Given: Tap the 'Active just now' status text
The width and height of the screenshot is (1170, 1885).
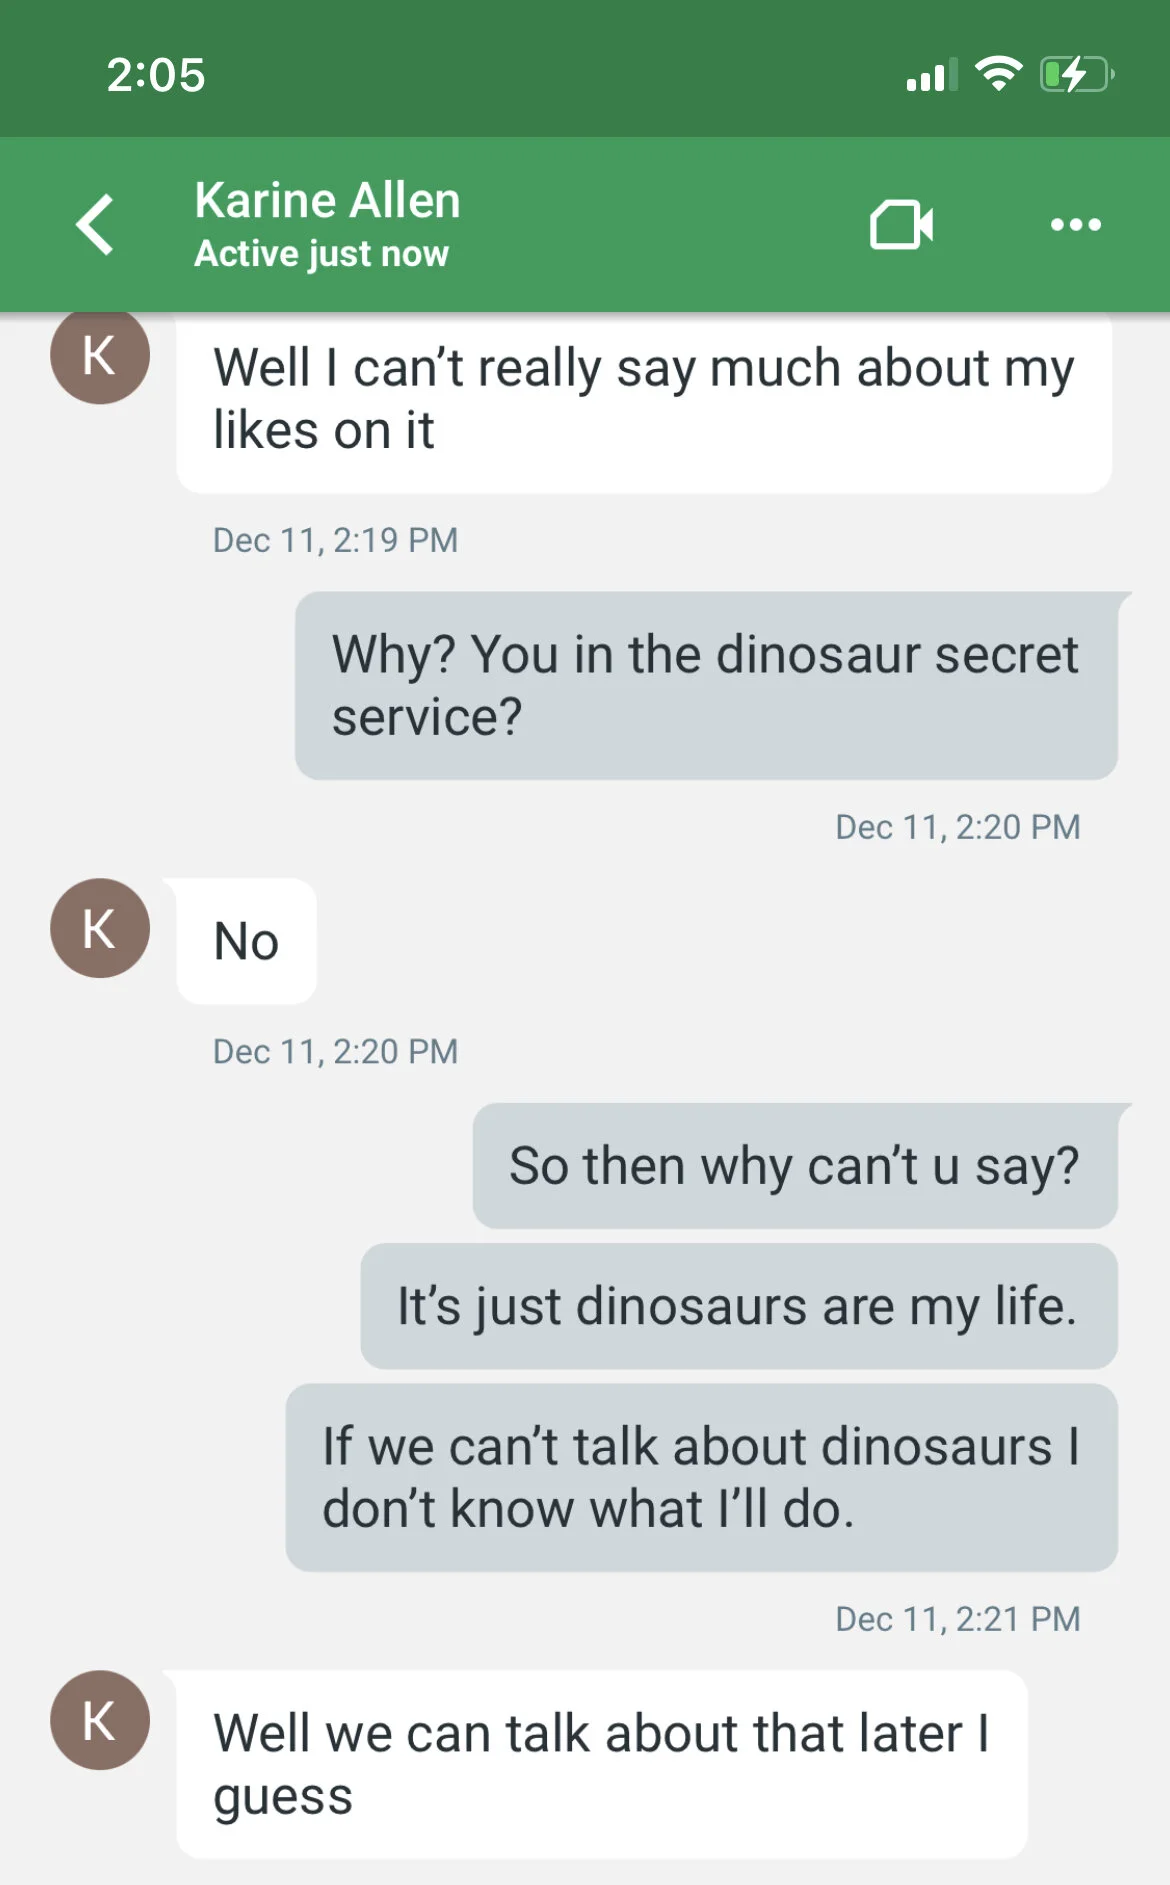Looking at the screenshot, I should pos(321,254).
